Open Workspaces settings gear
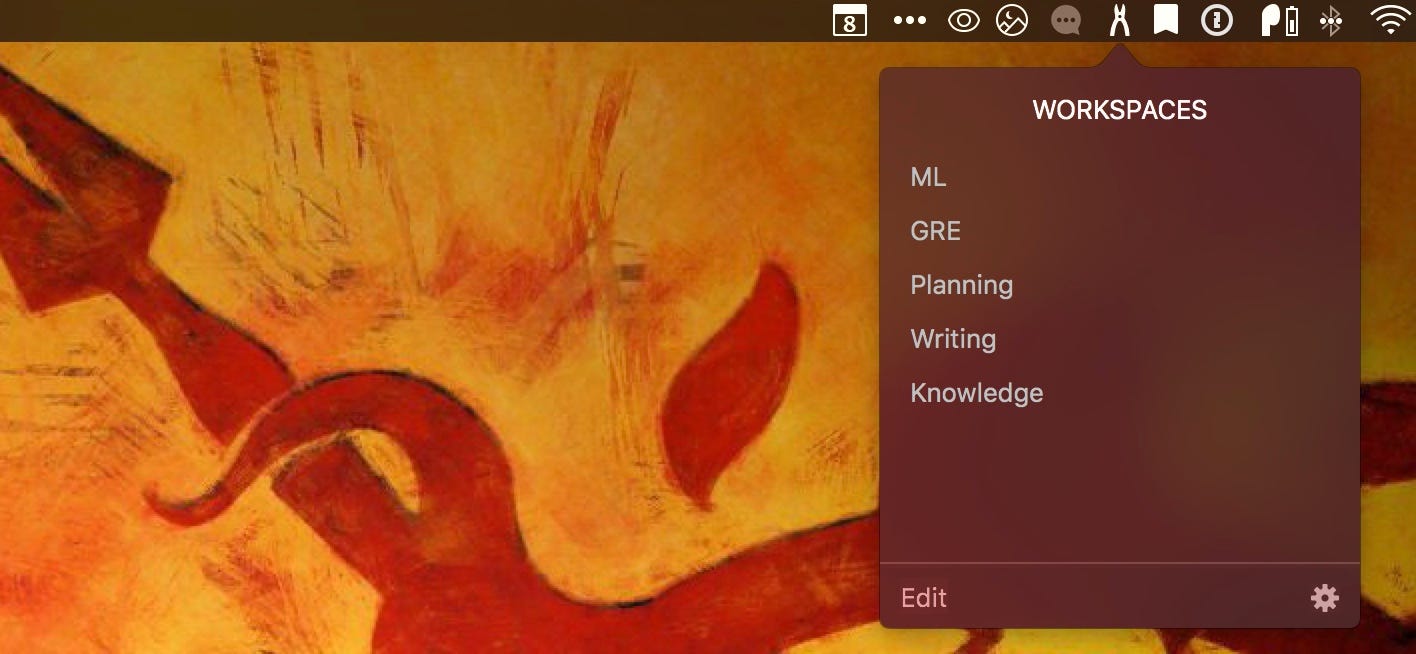Viewport: 1416px width, 654px height. 1325,598
